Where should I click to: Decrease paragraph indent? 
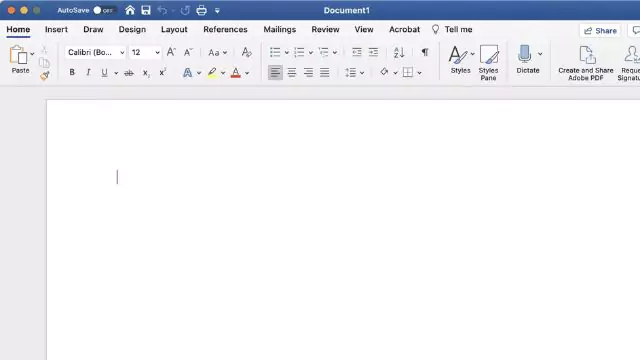357,52
